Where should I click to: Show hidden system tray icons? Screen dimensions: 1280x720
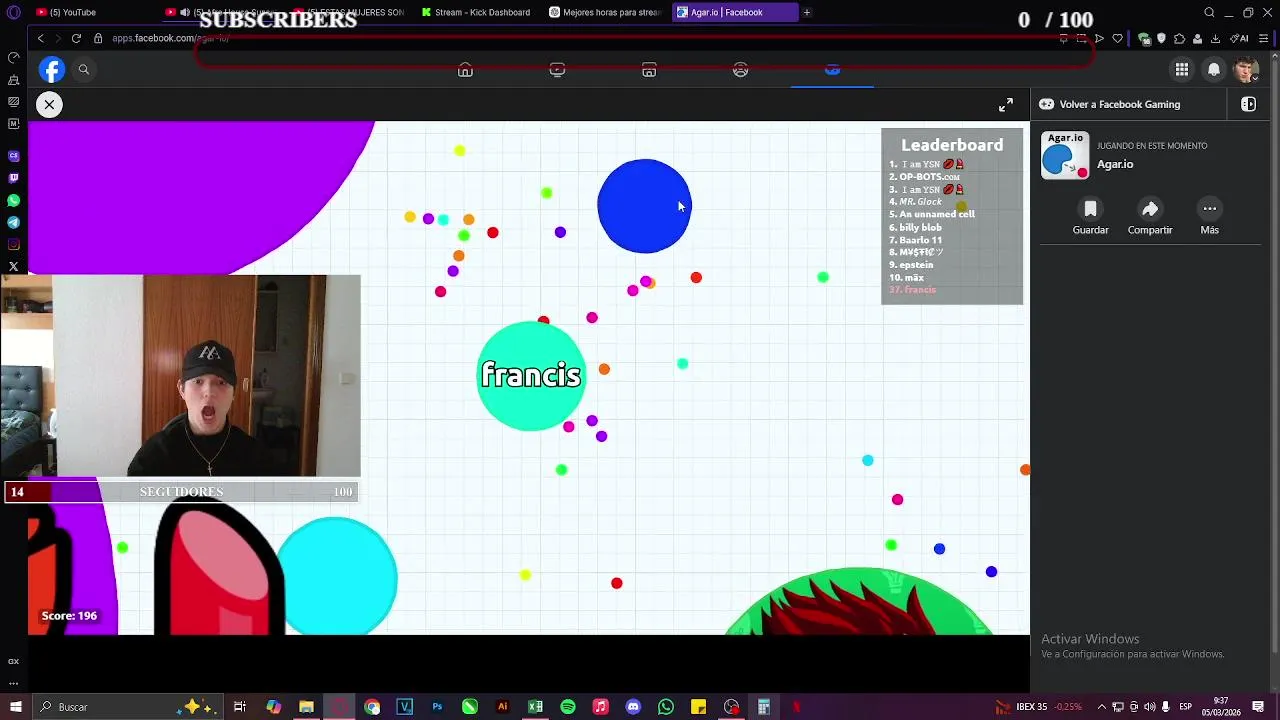pyautogui.click(x=1102, y=707)
